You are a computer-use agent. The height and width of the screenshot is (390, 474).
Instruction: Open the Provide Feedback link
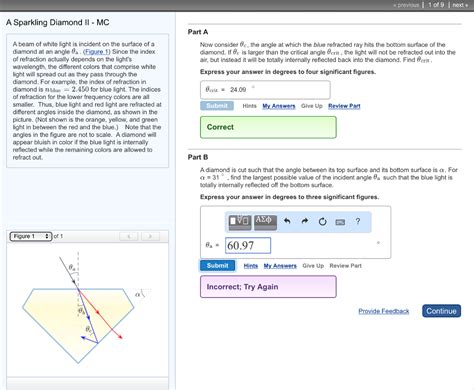click(384, 311)
